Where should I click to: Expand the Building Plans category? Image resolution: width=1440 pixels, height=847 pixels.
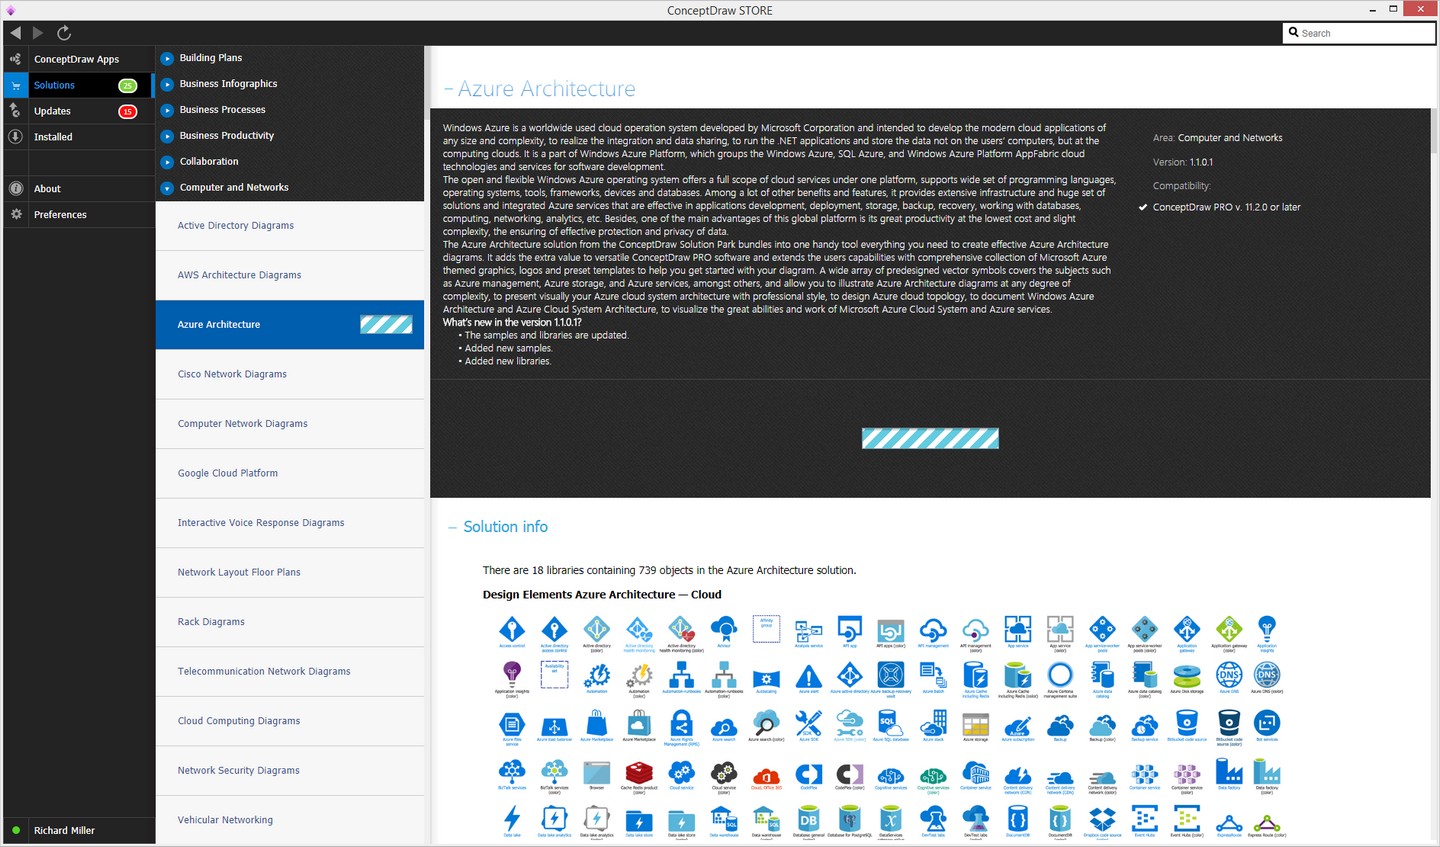167,58
